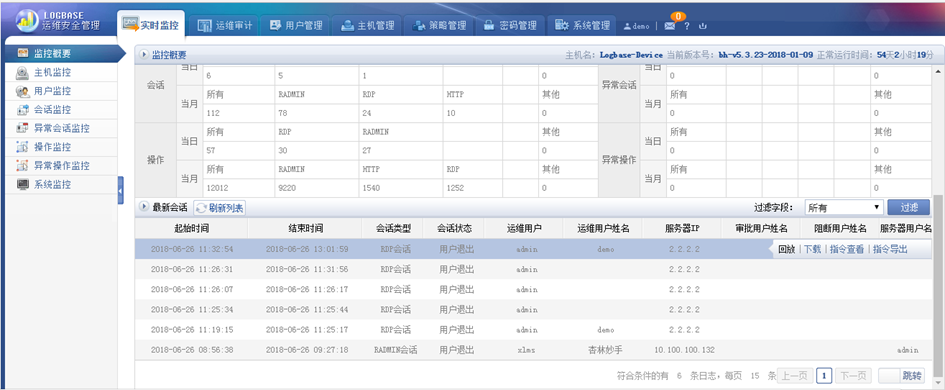Screen dimensions: 945x390
Task: Click the 起始时间 column header
Action: 192,228
